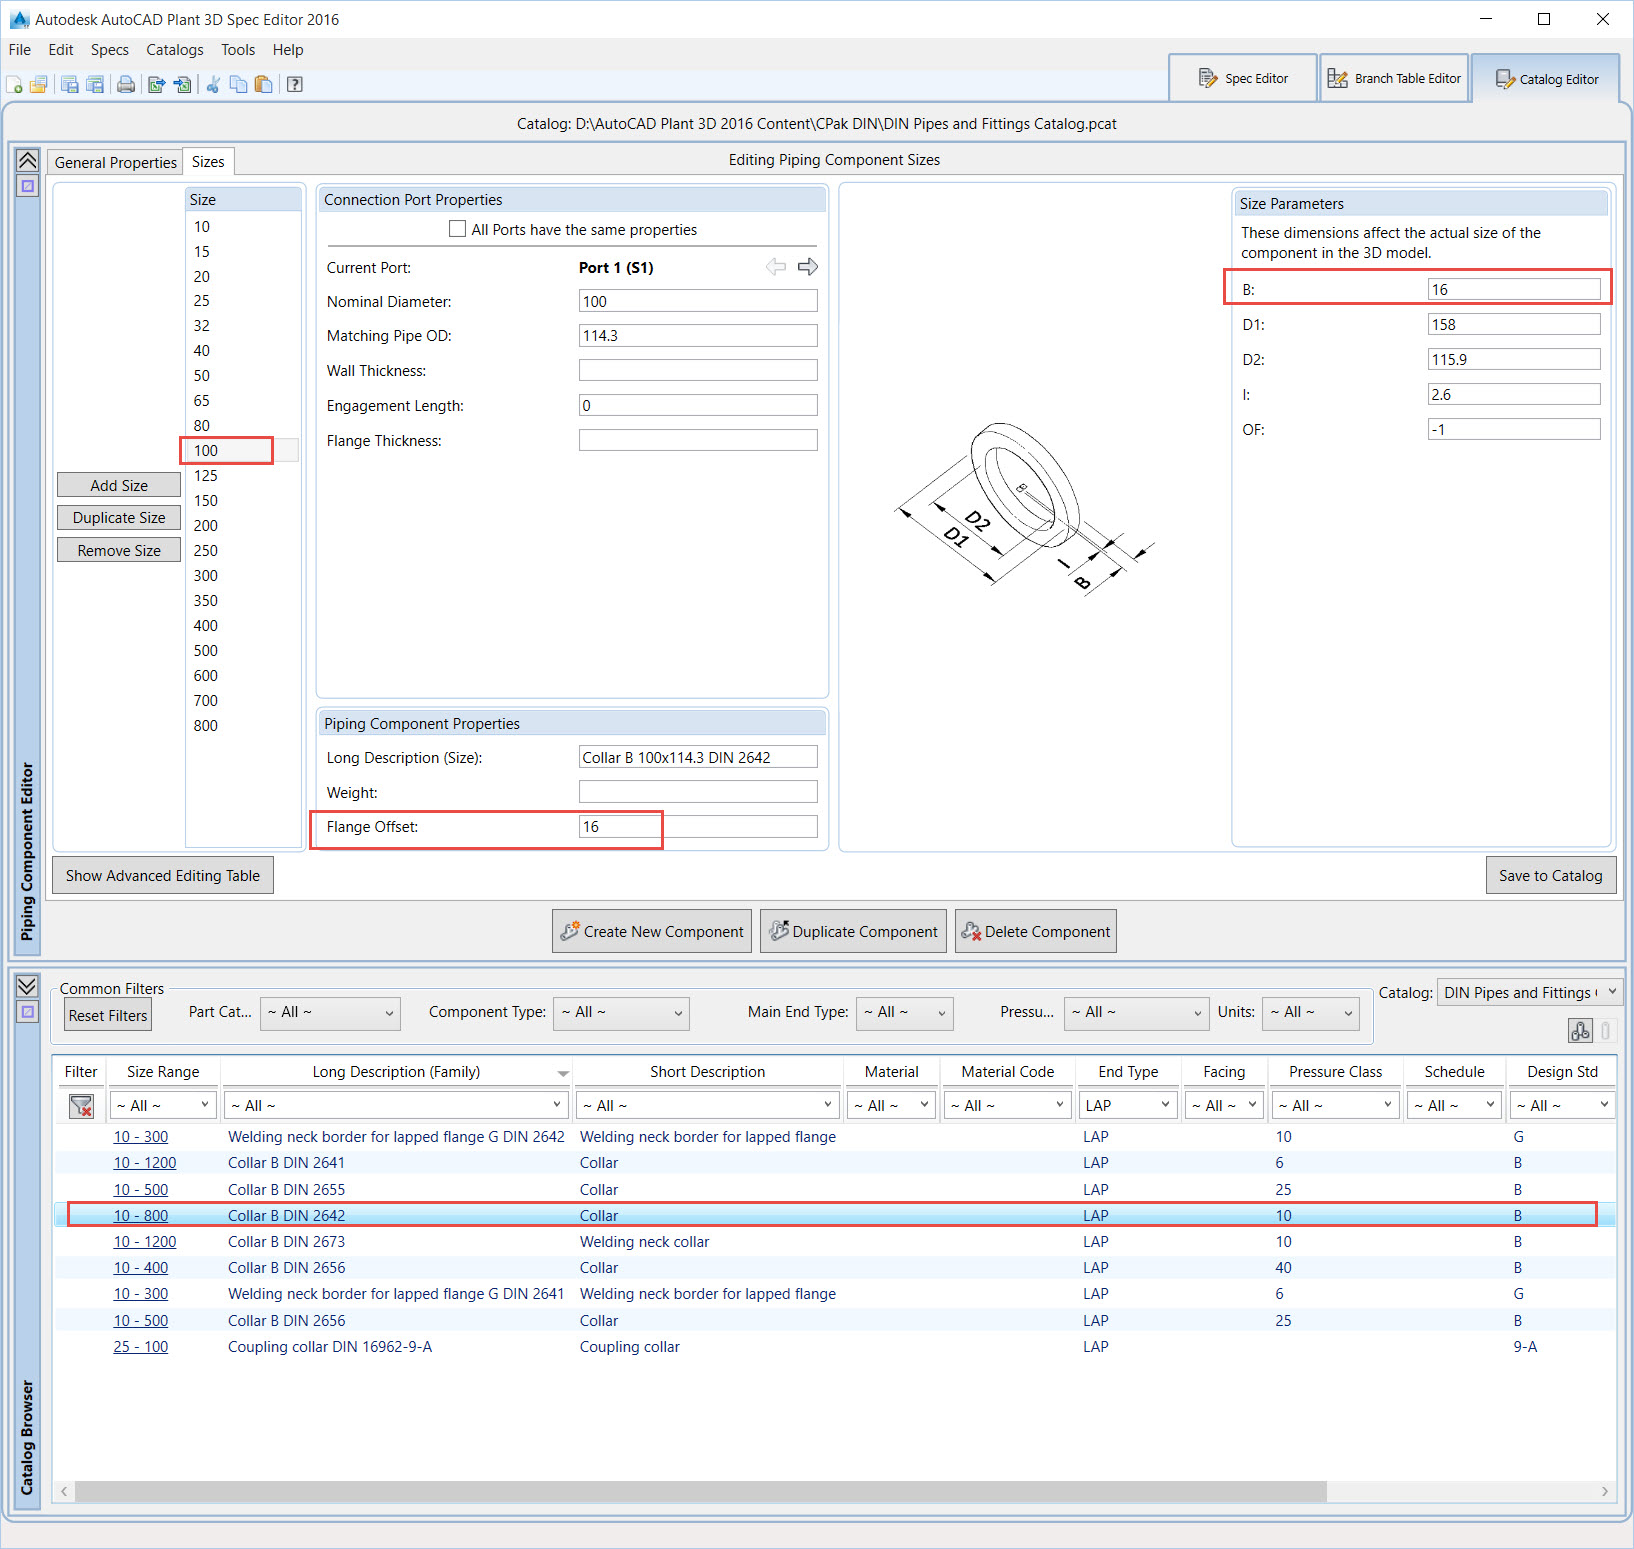
Task: Click the B size parameter field
Action: coord(1514,289)
